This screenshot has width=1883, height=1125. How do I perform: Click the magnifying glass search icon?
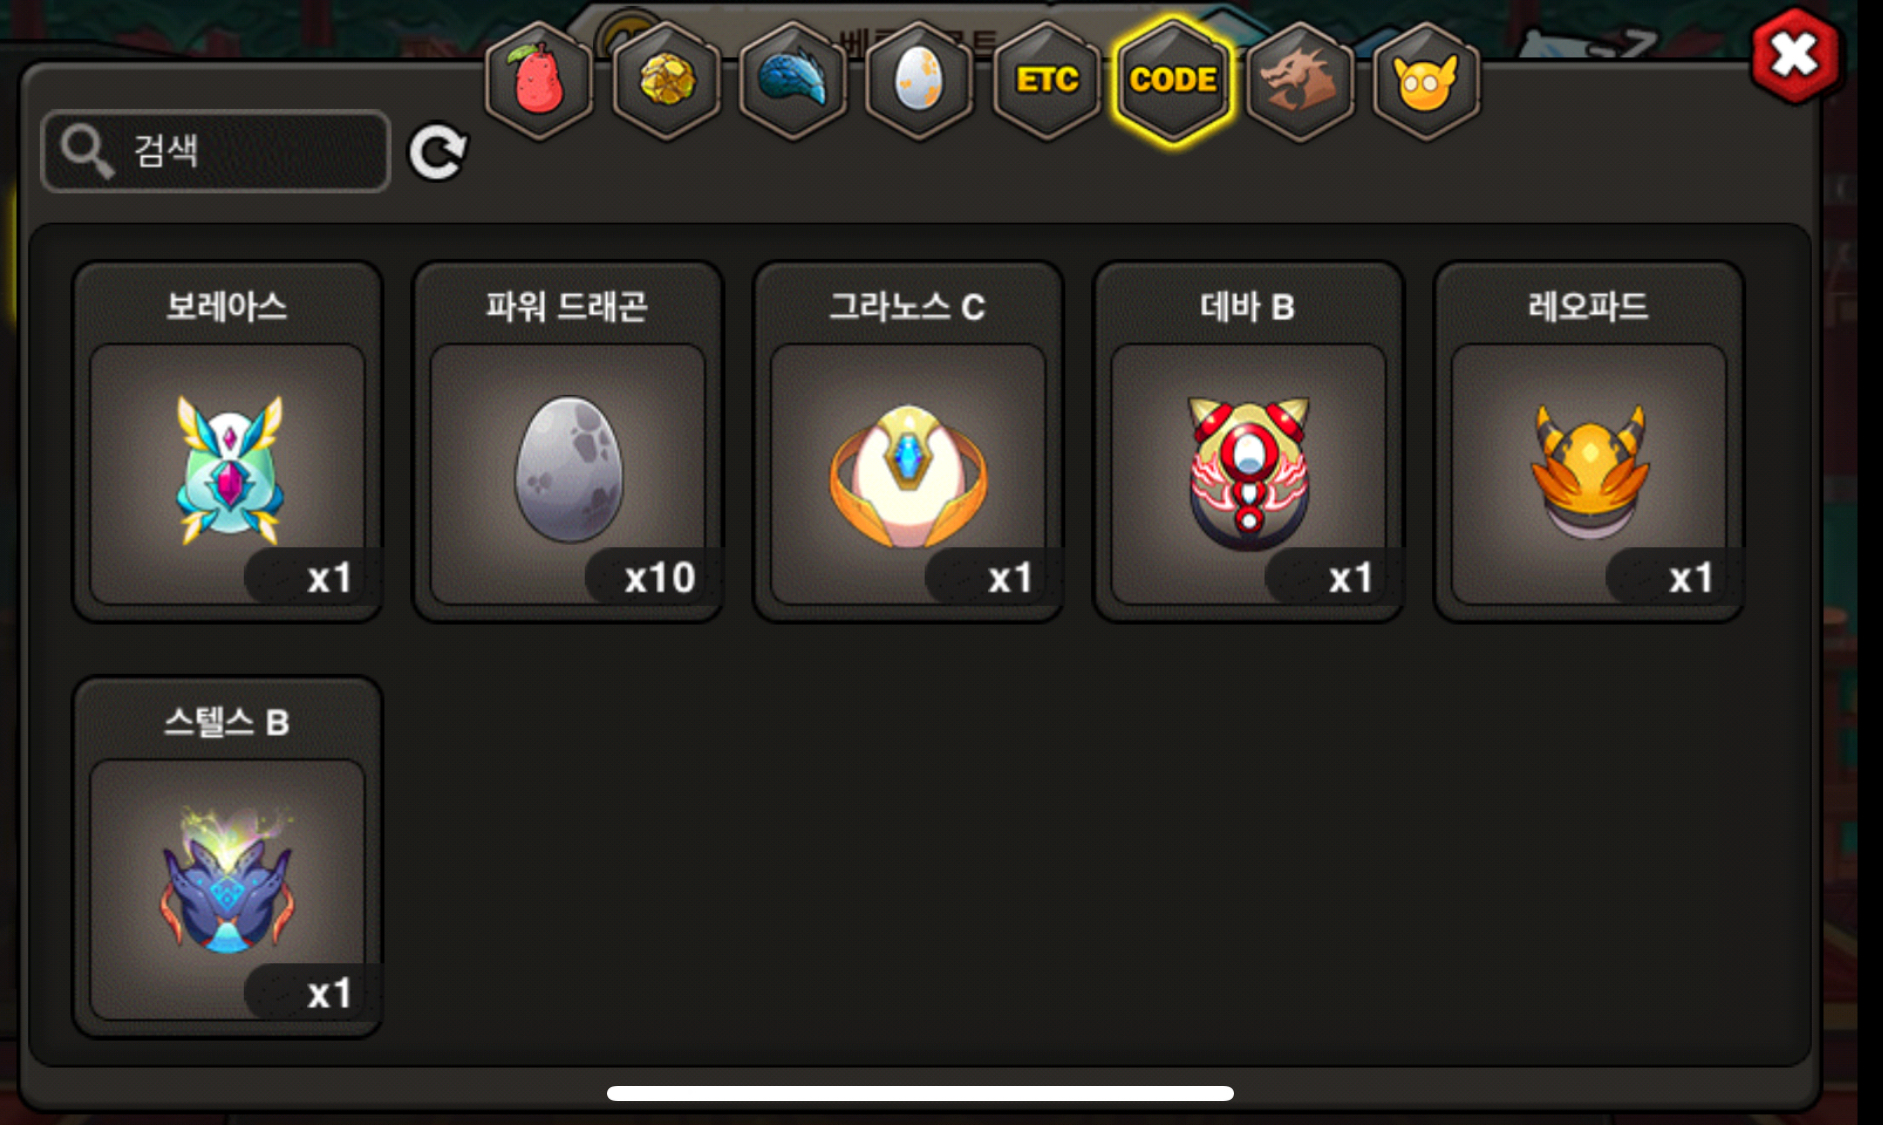click(87, 151)
